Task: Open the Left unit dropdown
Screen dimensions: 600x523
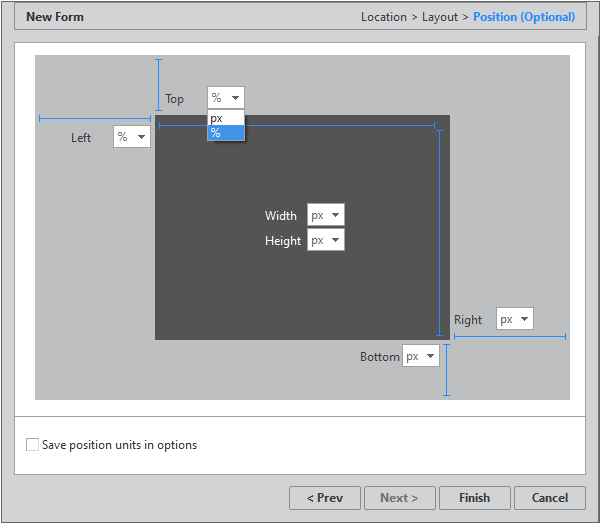Action: click(x=131, y=137)
